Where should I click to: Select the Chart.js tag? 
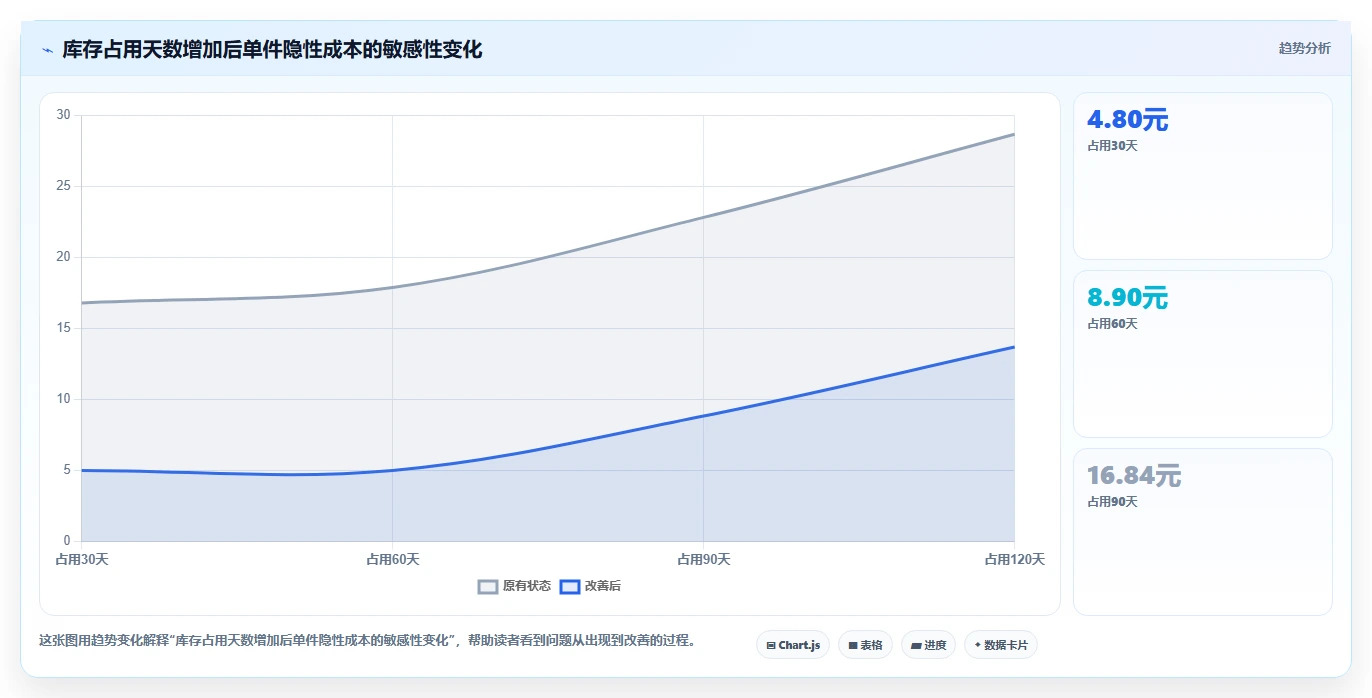[793, 645]
